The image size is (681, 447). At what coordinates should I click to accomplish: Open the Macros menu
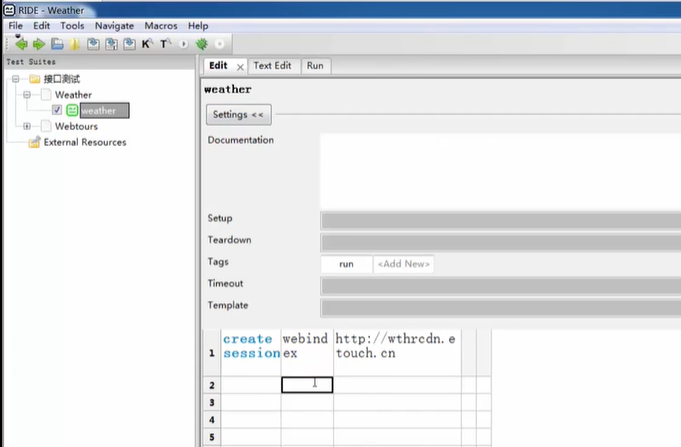(161, 26)
